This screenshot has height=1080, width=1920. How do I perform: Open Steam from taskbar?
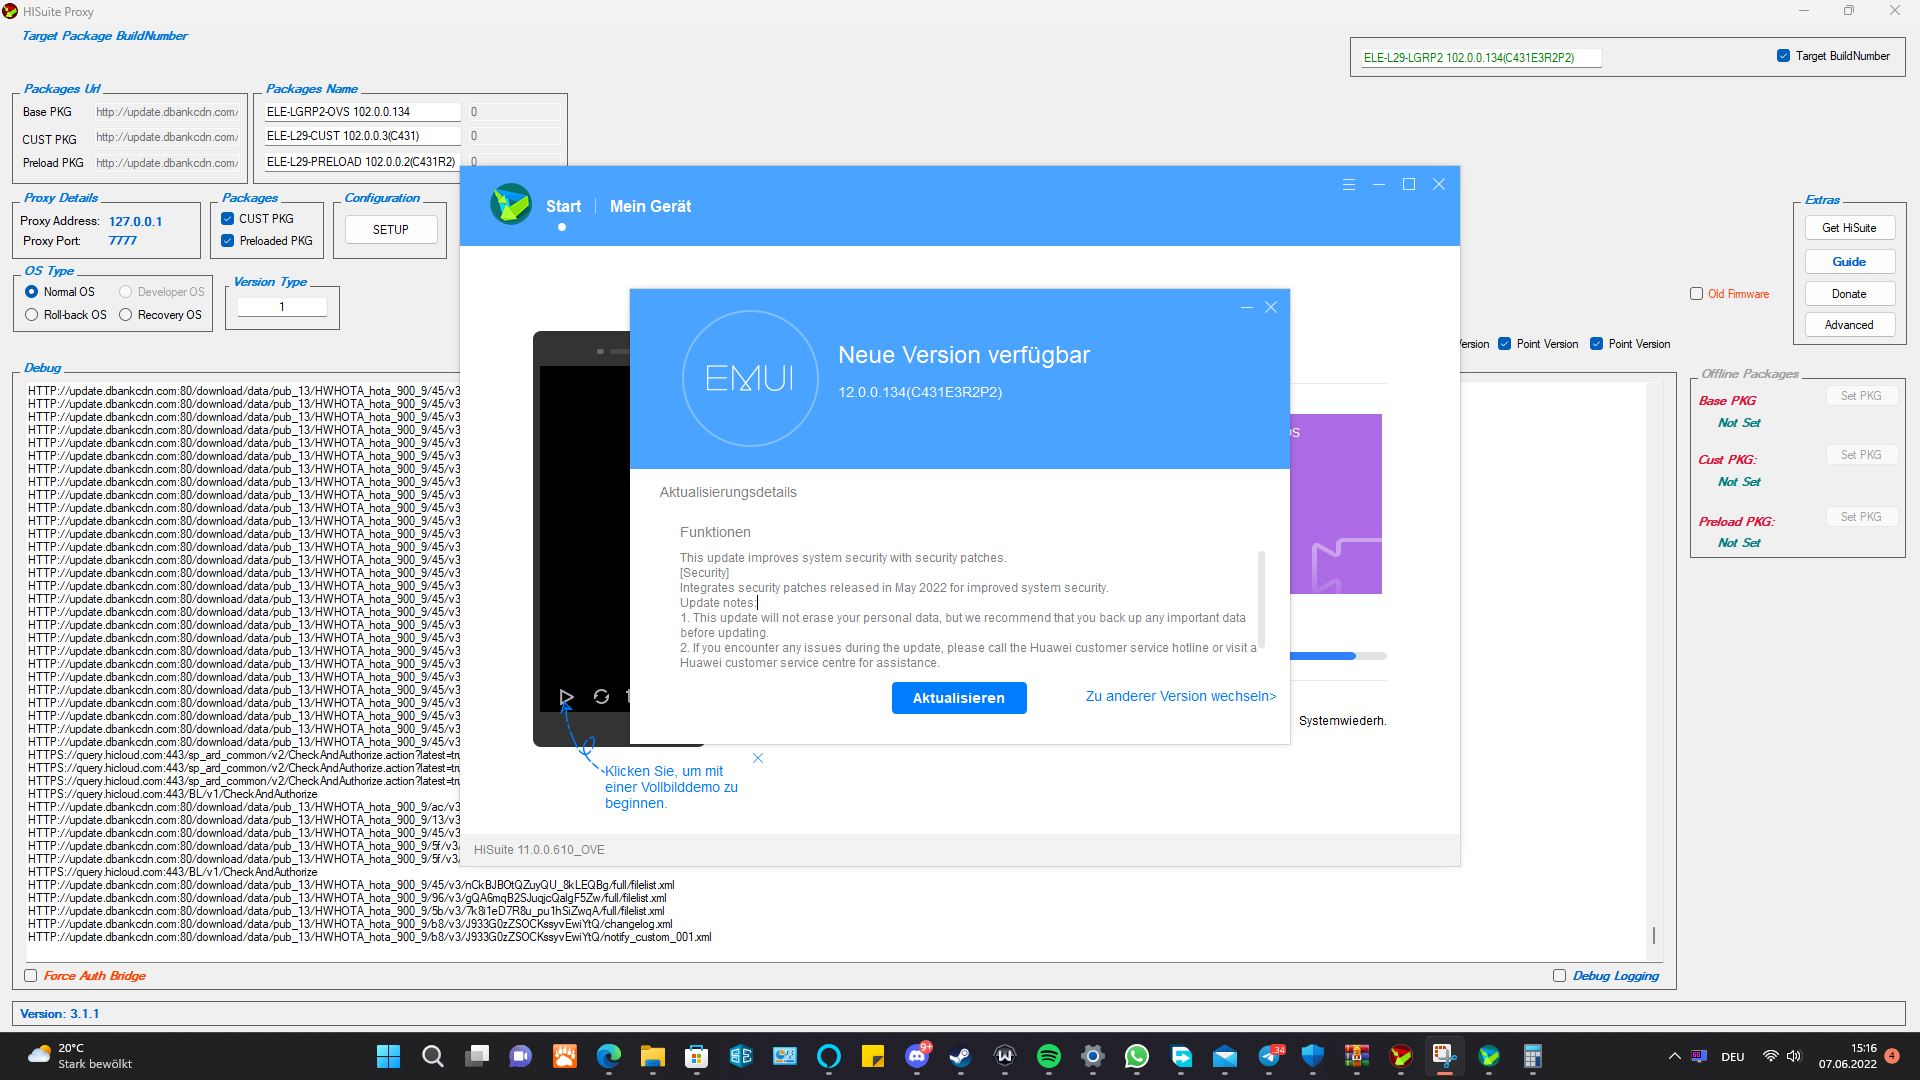tap(960, 1056)
